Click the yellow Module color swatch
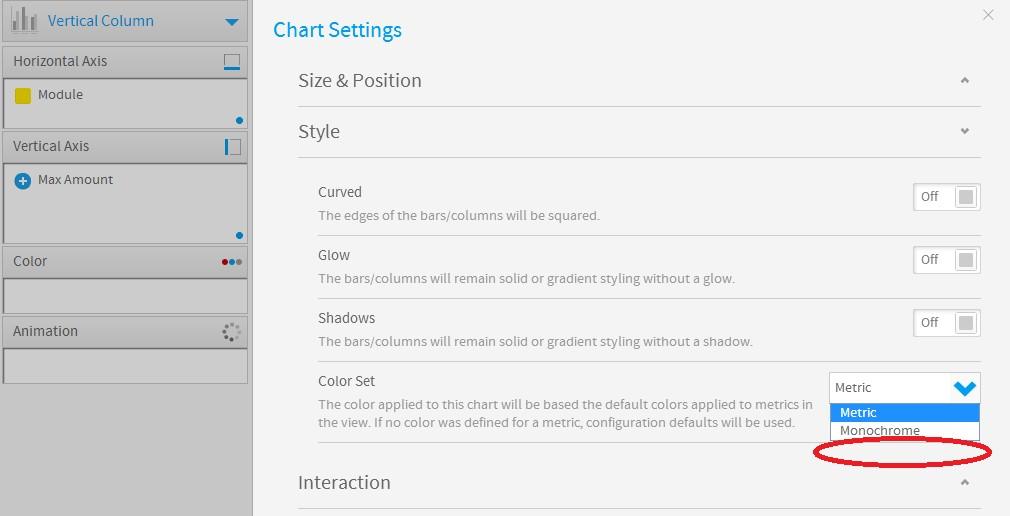 click(23, 96)
